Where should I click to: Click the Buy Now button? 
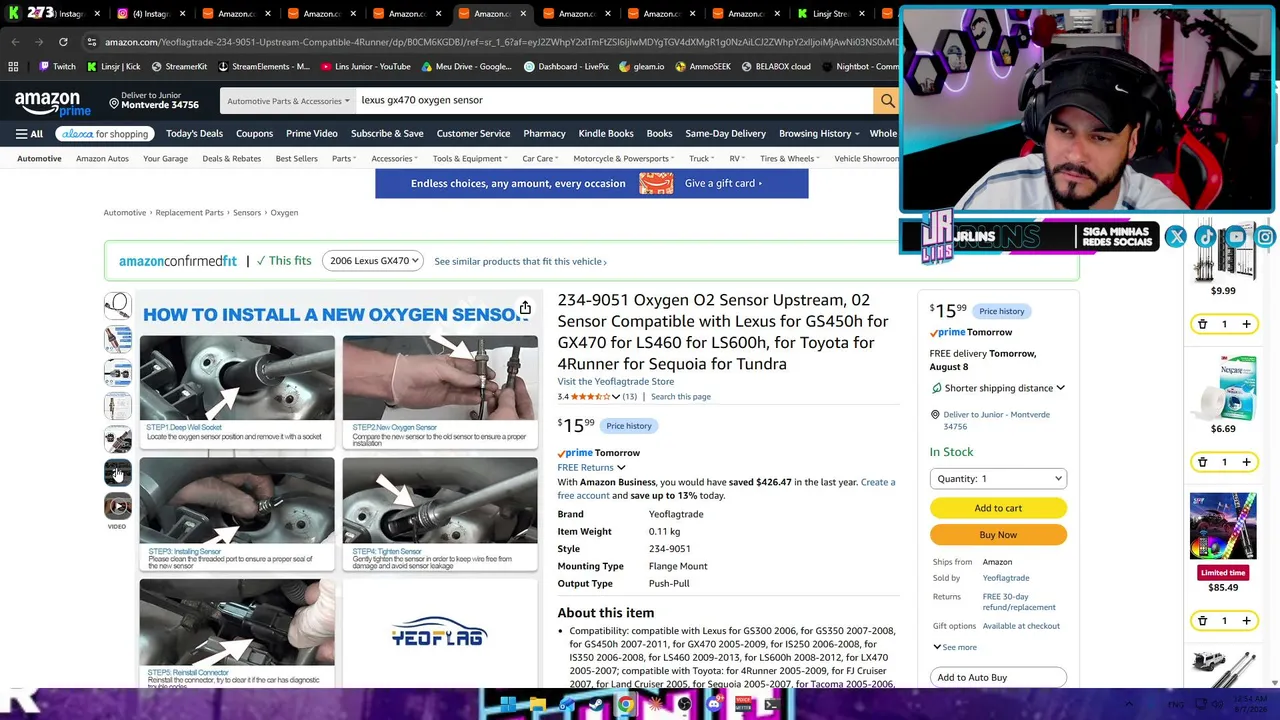[x=998, y=535]
